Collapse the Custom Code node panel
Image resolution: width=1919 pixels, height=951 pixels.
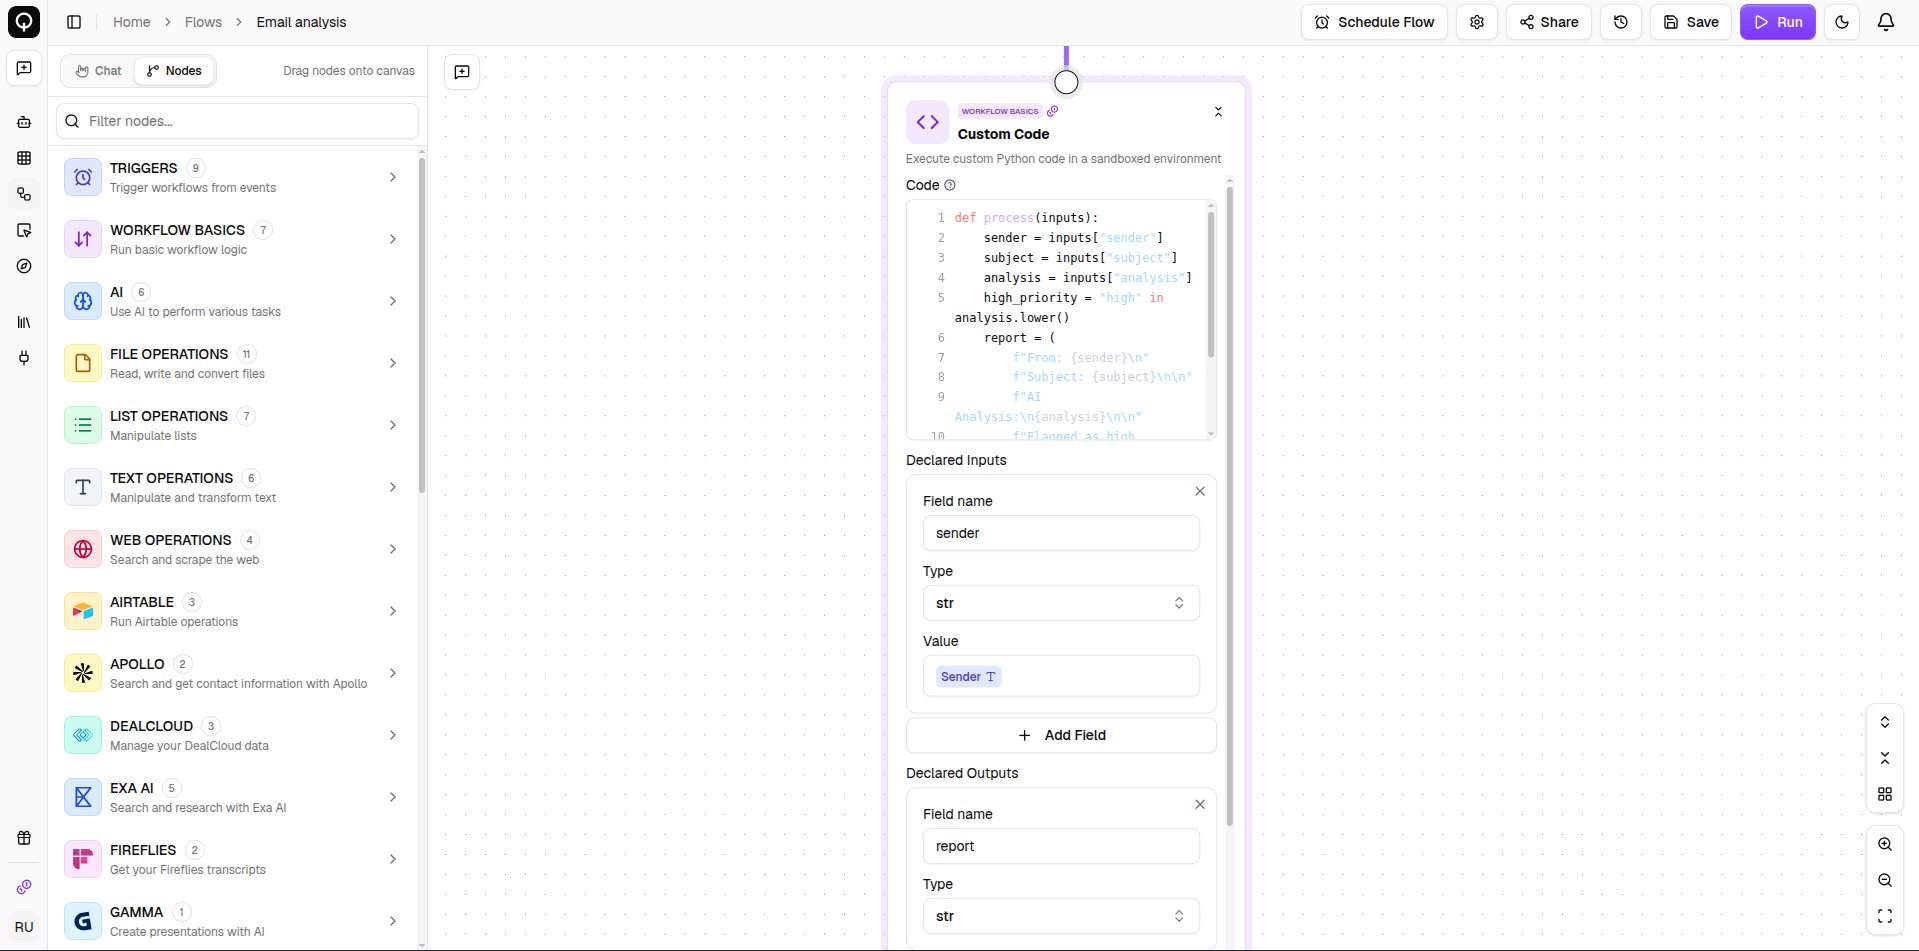pos(1218,112)
